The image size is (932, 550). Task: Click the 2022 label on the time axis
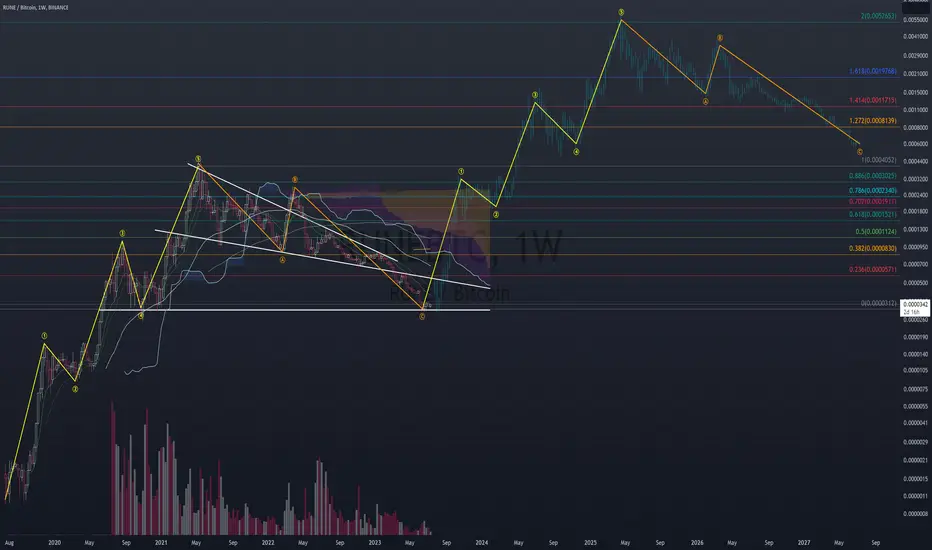pyautogui.click(x=268, y=543)
